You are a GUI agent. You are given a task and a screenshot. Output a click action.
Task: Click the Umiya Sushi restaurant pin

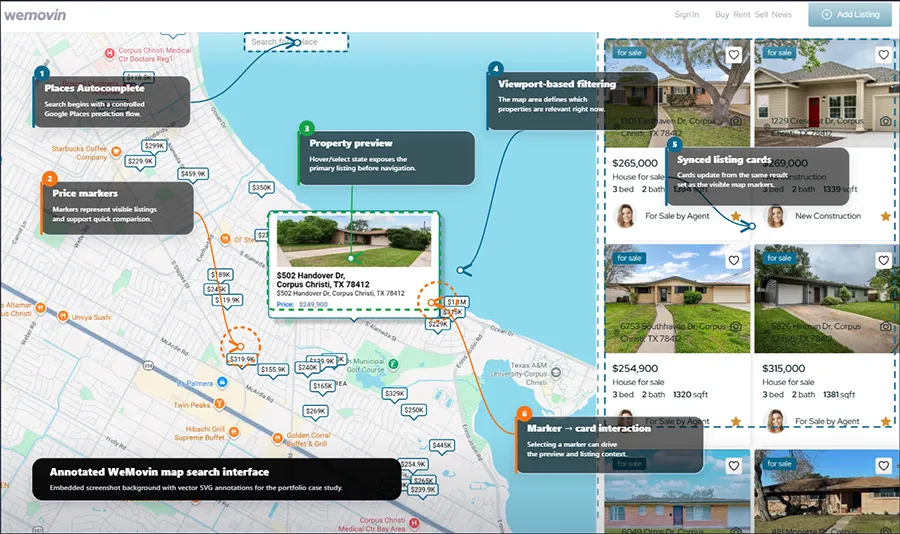(63, 316)
